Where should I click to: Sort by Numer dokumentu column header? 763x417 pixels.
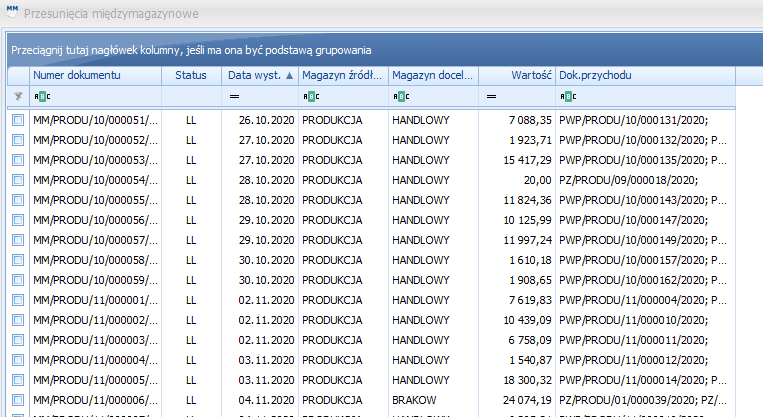(x=95, y=75)
